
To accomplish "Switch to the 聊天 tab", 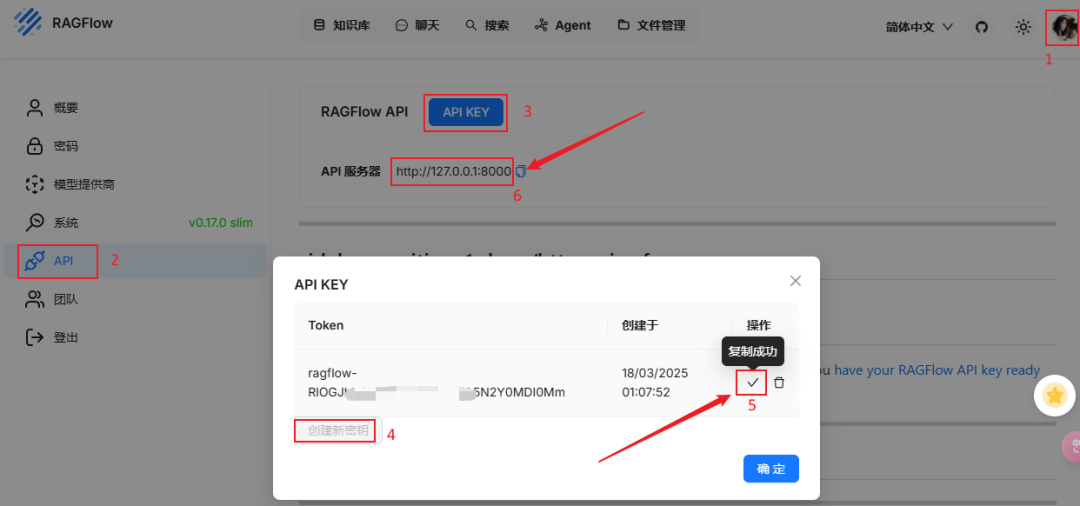I will pyautogui.click(x=417, y=25).
